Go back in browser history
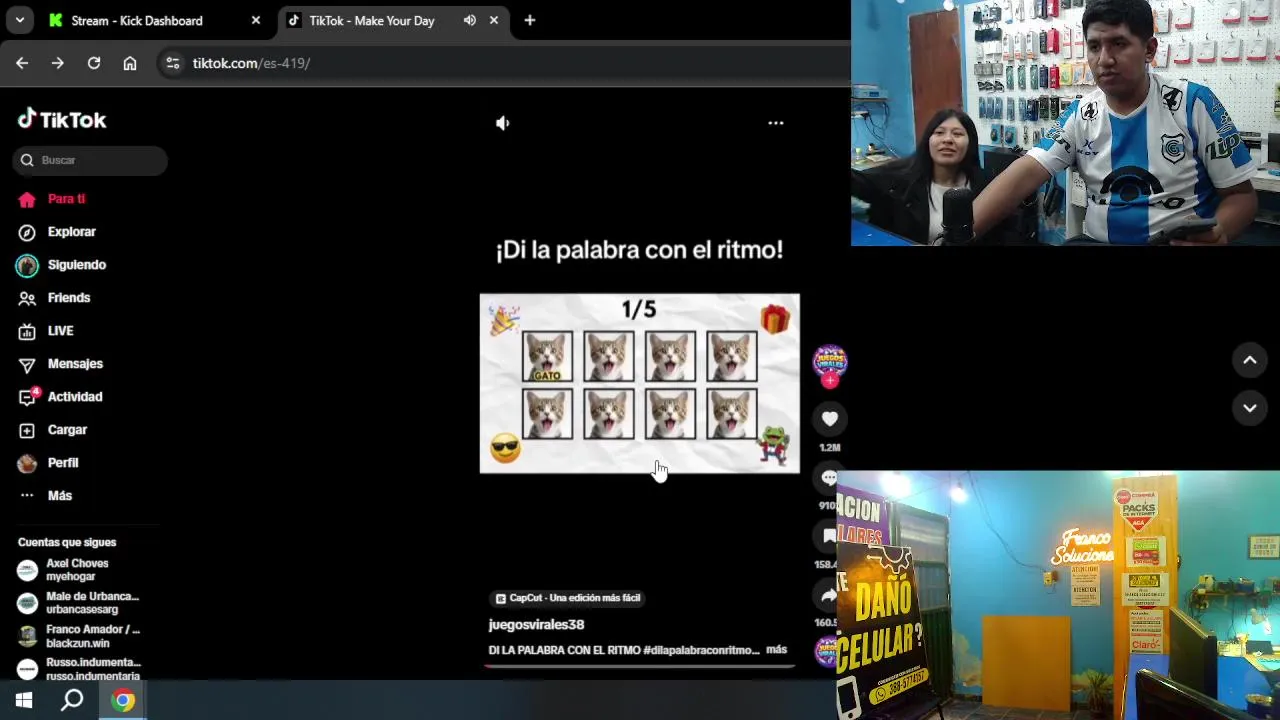The width and height of the screenshot is (1280, 720). [22, 63]
